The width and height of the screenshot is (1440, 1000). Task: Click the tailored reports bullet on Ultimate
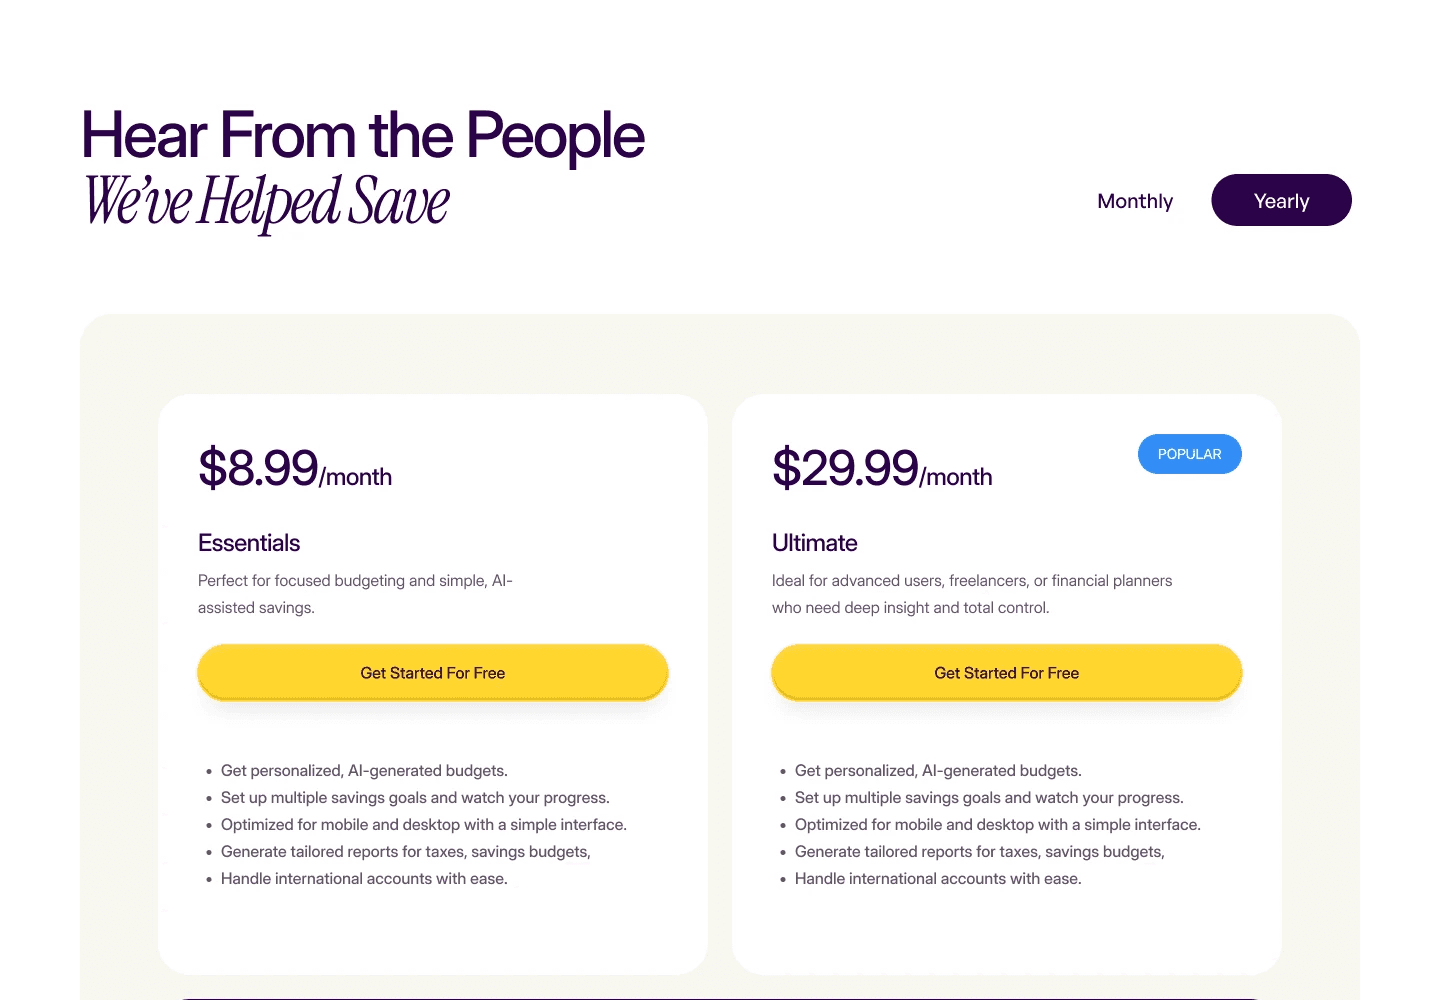pyautogui.click(x=980, y=851)
